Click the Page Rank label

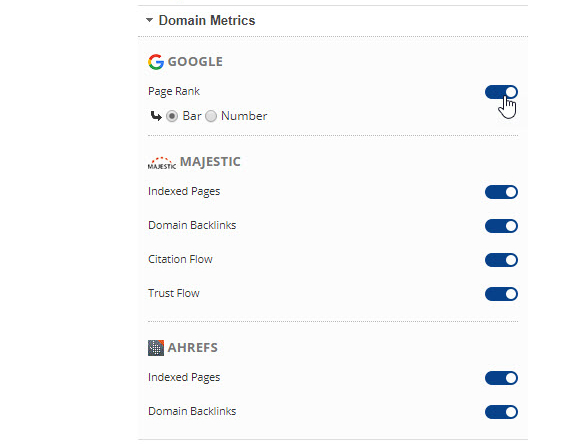tap(174, 92)
